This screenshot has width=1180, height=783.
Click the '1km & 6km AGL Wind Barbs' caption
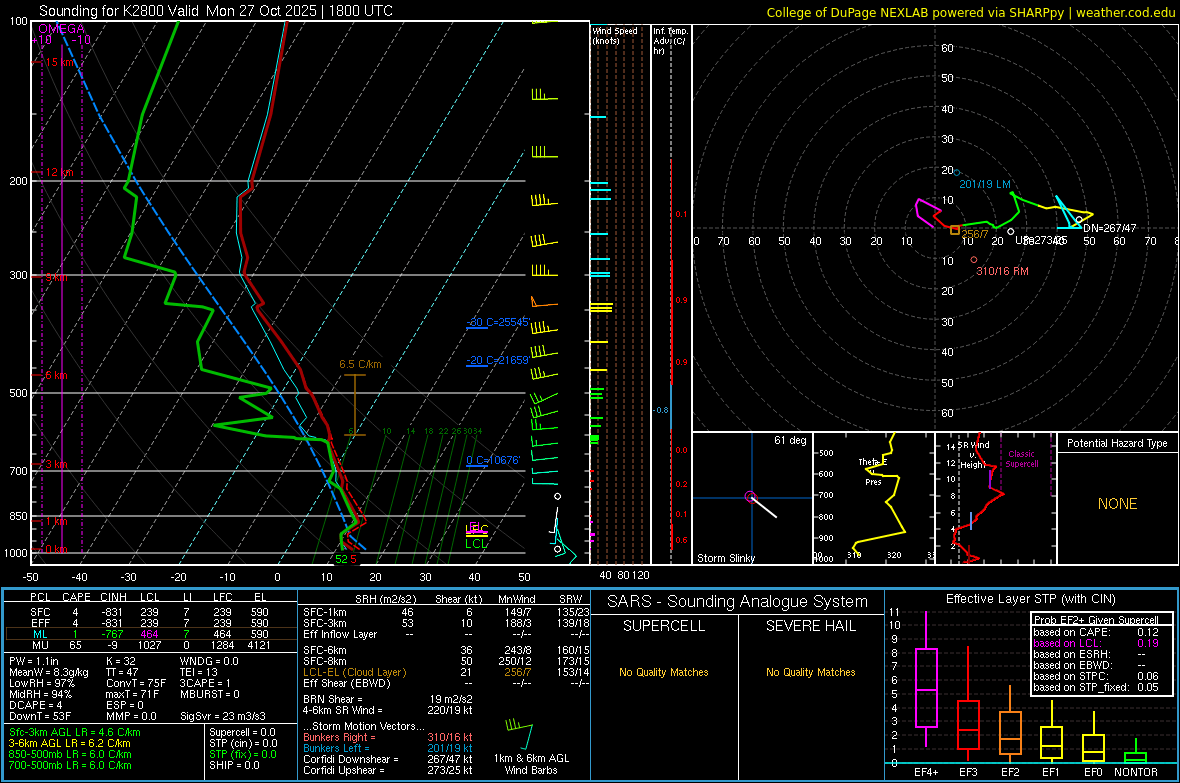pyautogui.click(x=531, y=764)
